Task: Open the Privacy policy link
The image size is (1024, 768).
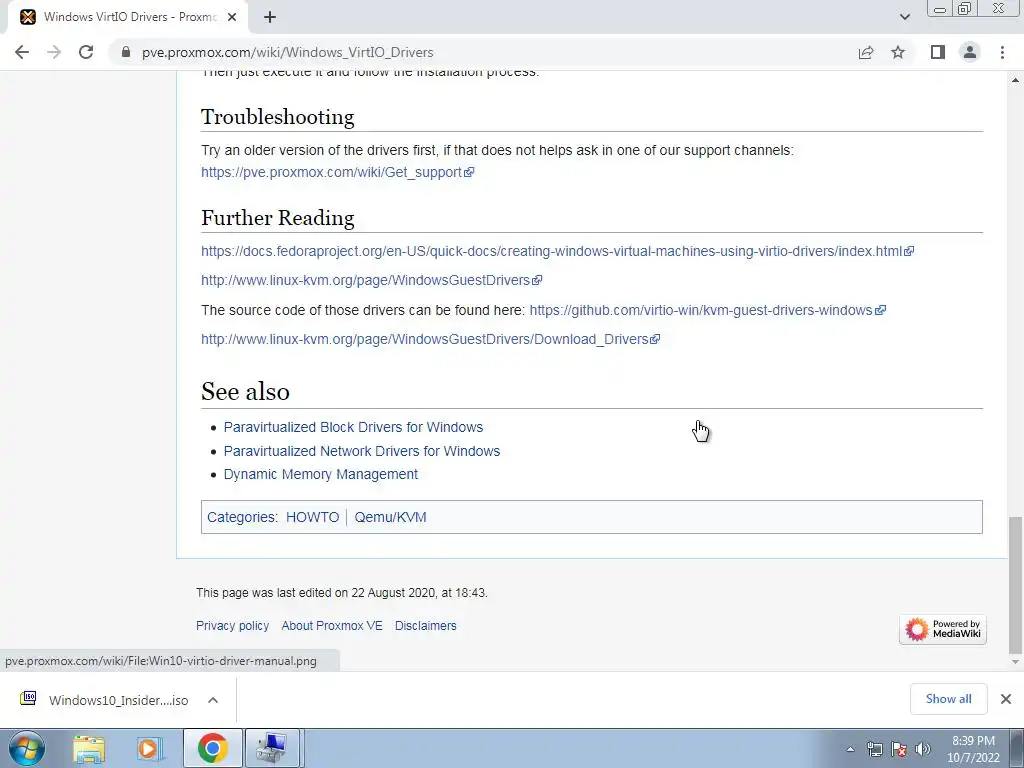Action: [x=232, y=626]
